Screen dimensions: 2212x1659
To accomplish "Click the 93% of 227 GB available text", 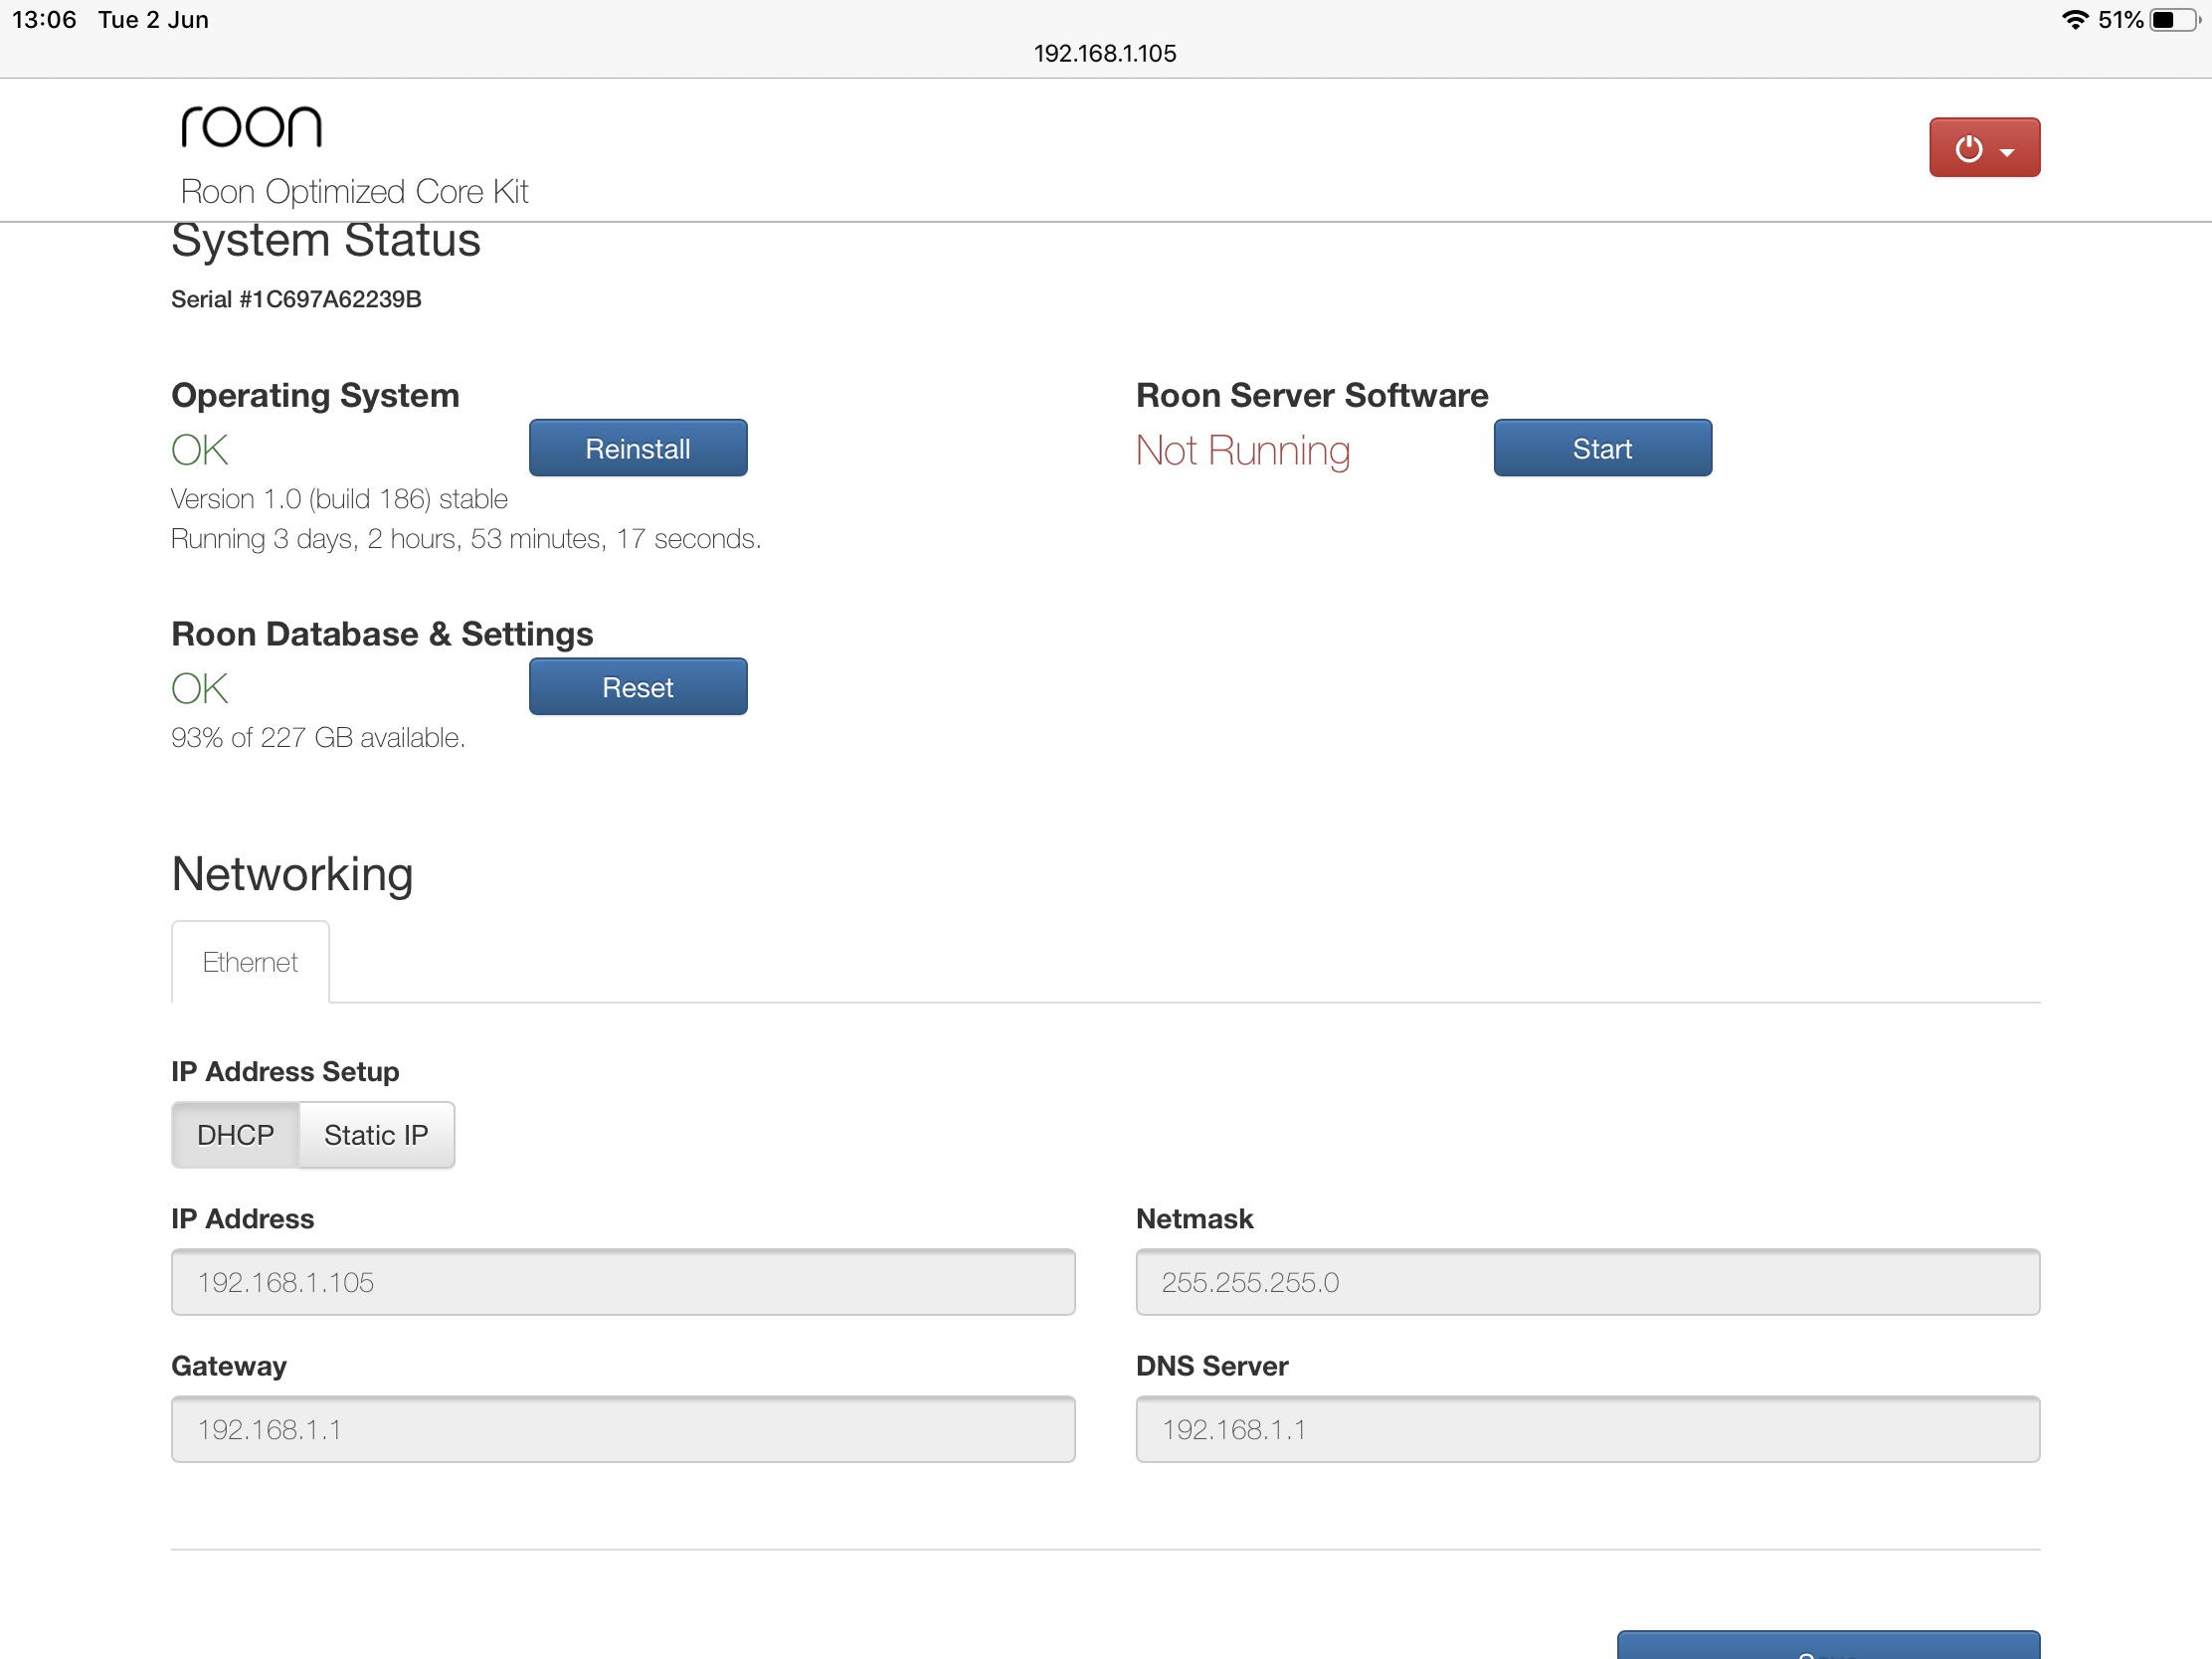I will [318, 737].
